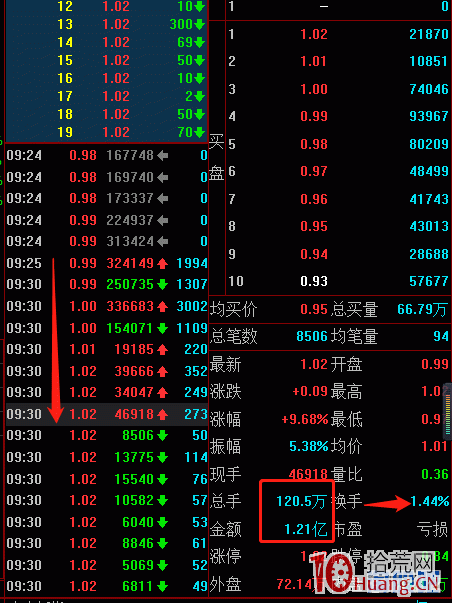Click the 均笔量 value 94
Screen dimensions: 452x603
(x=441, y=337)
